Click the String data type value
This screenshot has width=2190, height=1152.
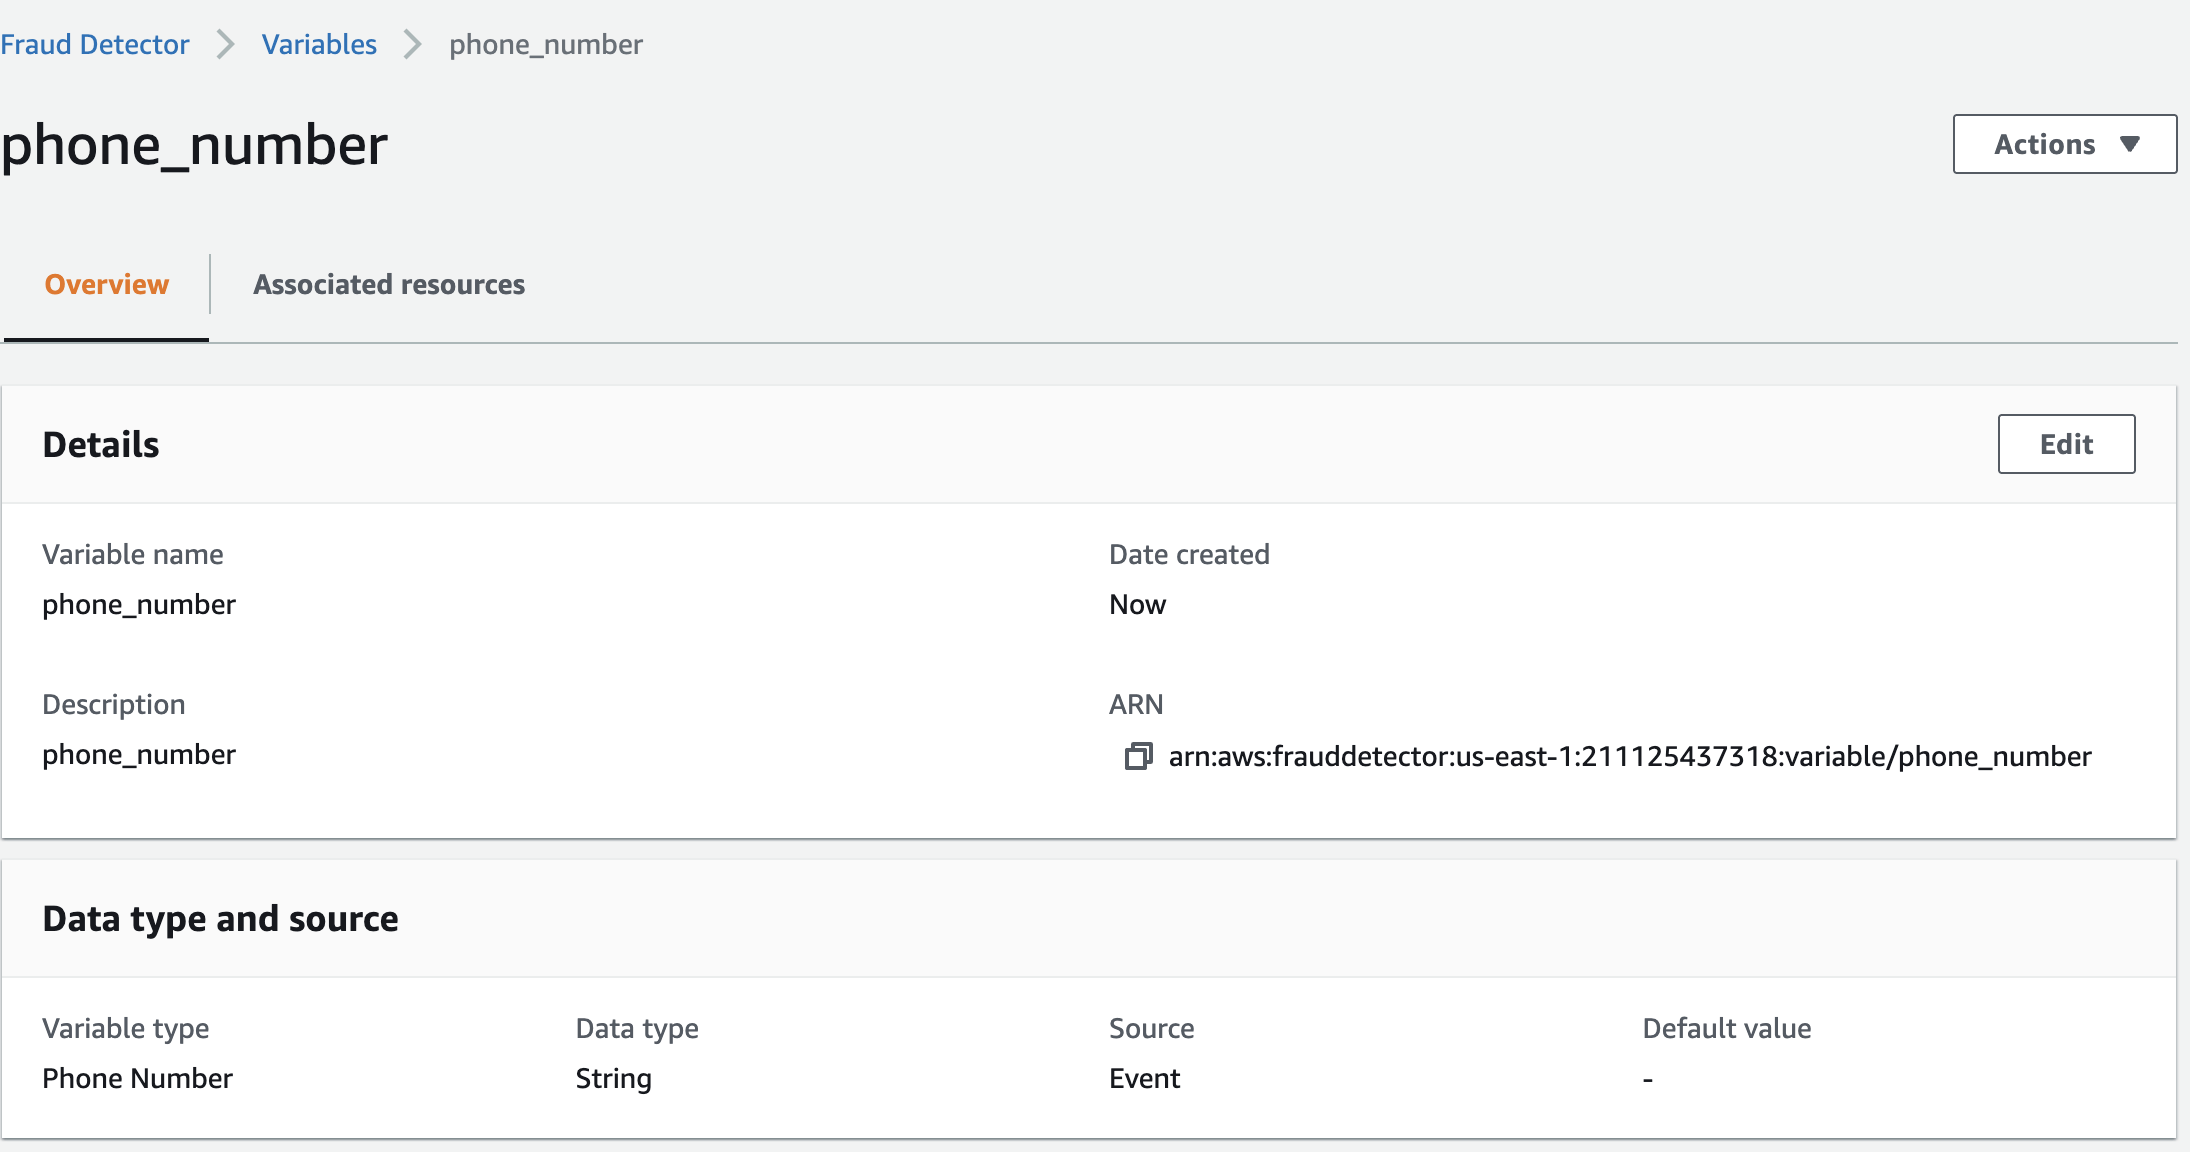(613, 1078)
